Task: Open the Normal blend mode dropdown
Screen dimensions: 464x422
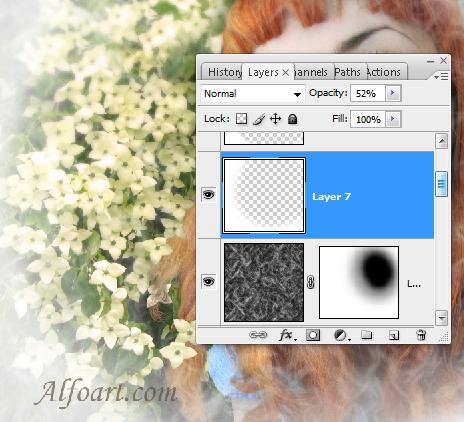Action: tap(253, 94)
